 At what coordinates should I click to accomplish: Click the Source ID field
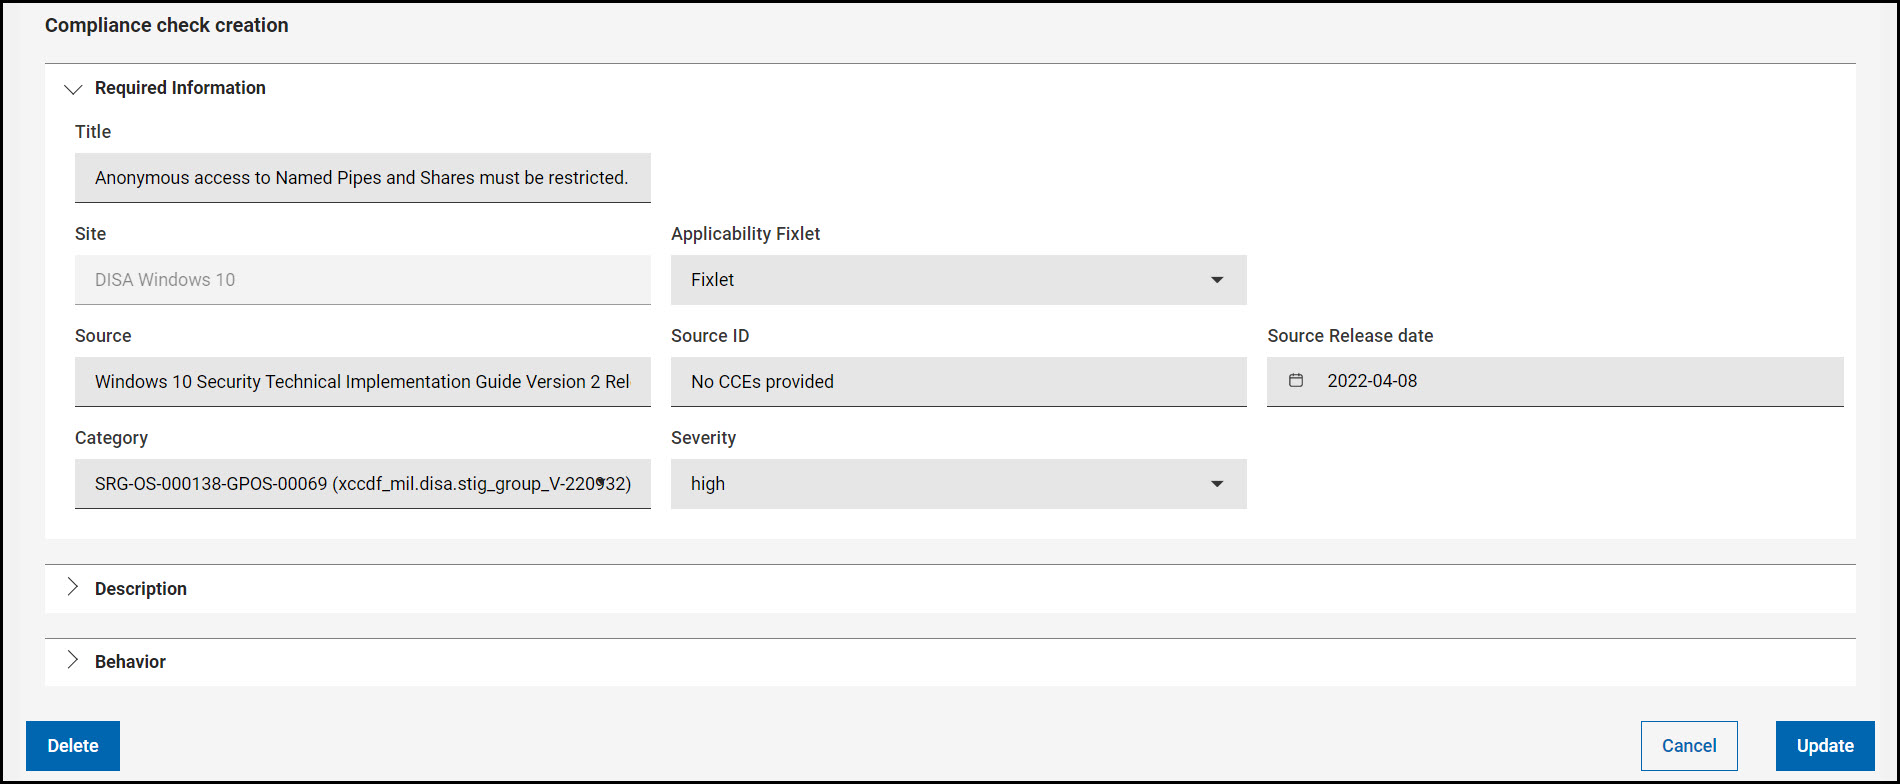tap(958, 382)
